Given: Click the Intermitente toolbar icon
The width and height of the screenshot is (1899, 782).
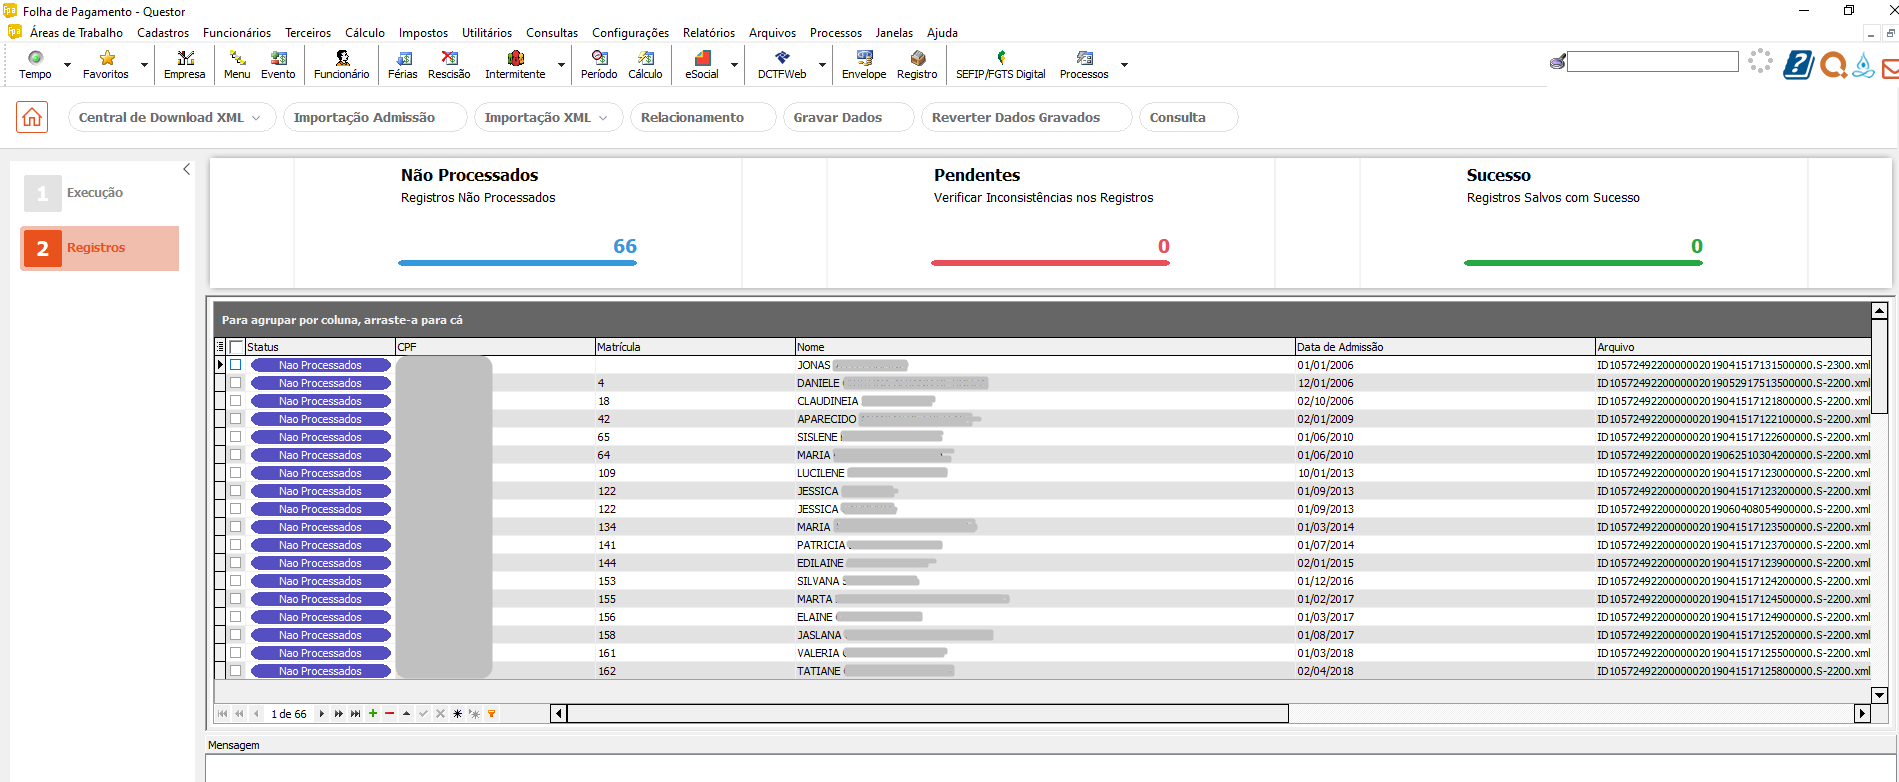Looking at the screenshot, I should click(515, 65).
